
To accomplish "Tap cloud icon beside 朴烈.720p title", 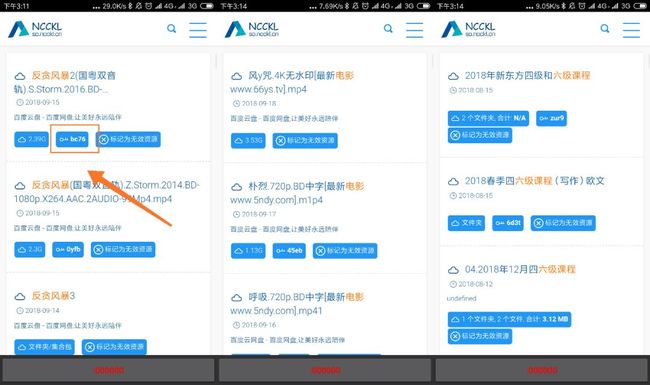I will click(x=237, y=187).
